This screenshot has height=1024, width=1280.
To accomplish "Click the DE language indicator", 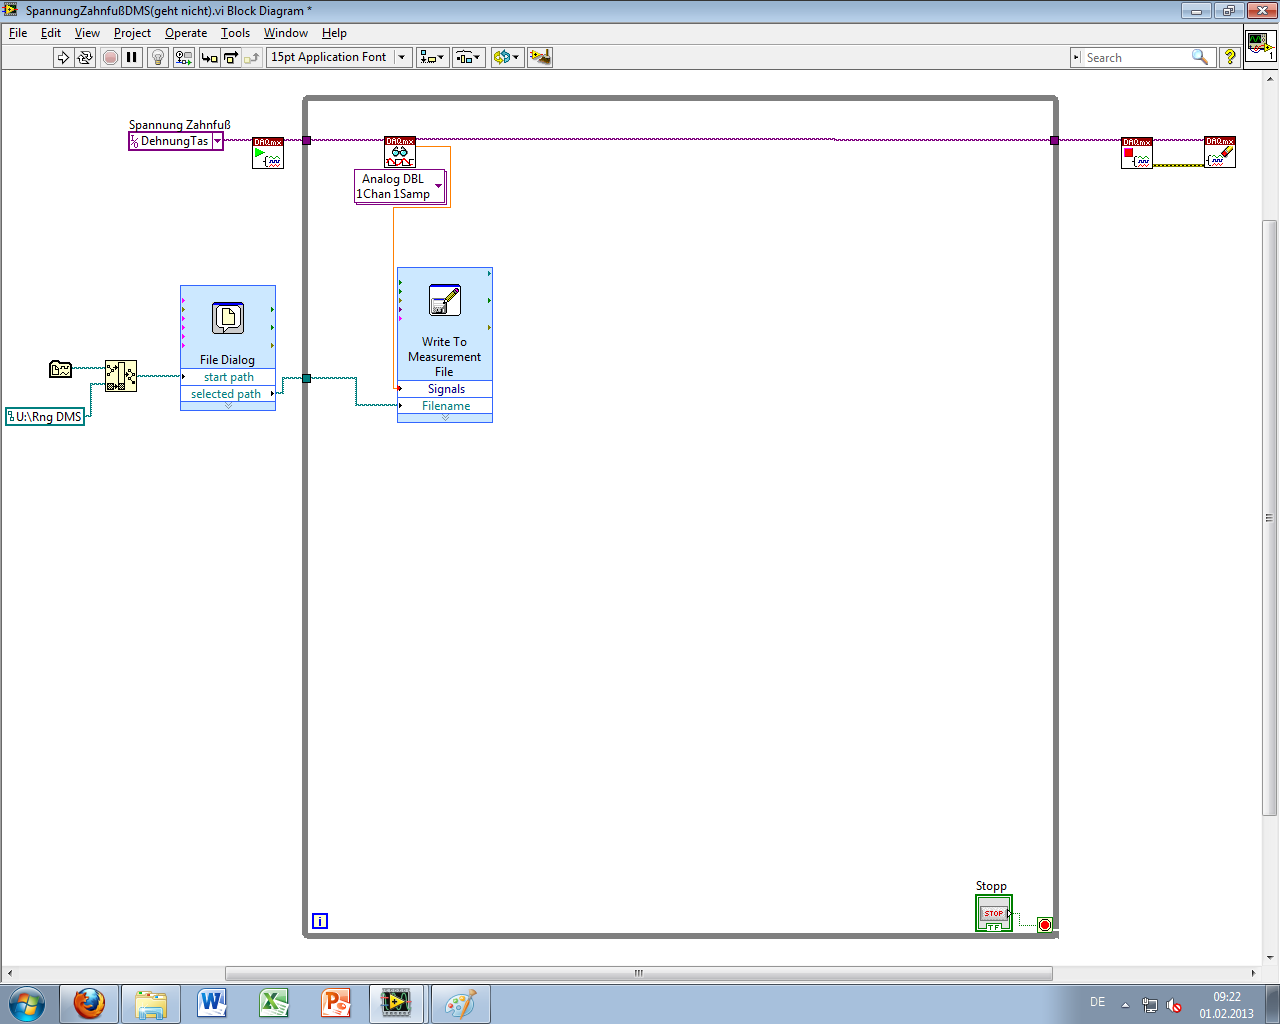I will (x=1097, y=1002).
